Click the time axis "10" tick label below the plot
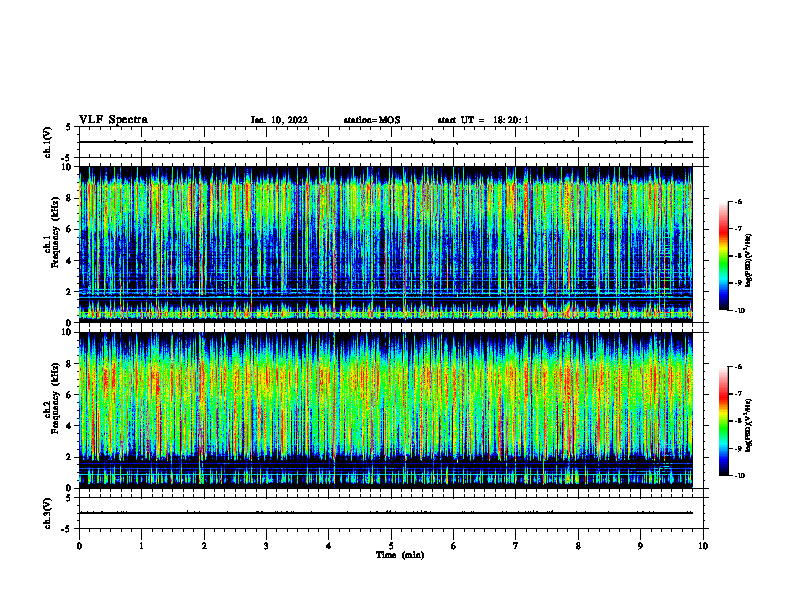This screenshot has width=792, height=612. [x=703, y=546]
